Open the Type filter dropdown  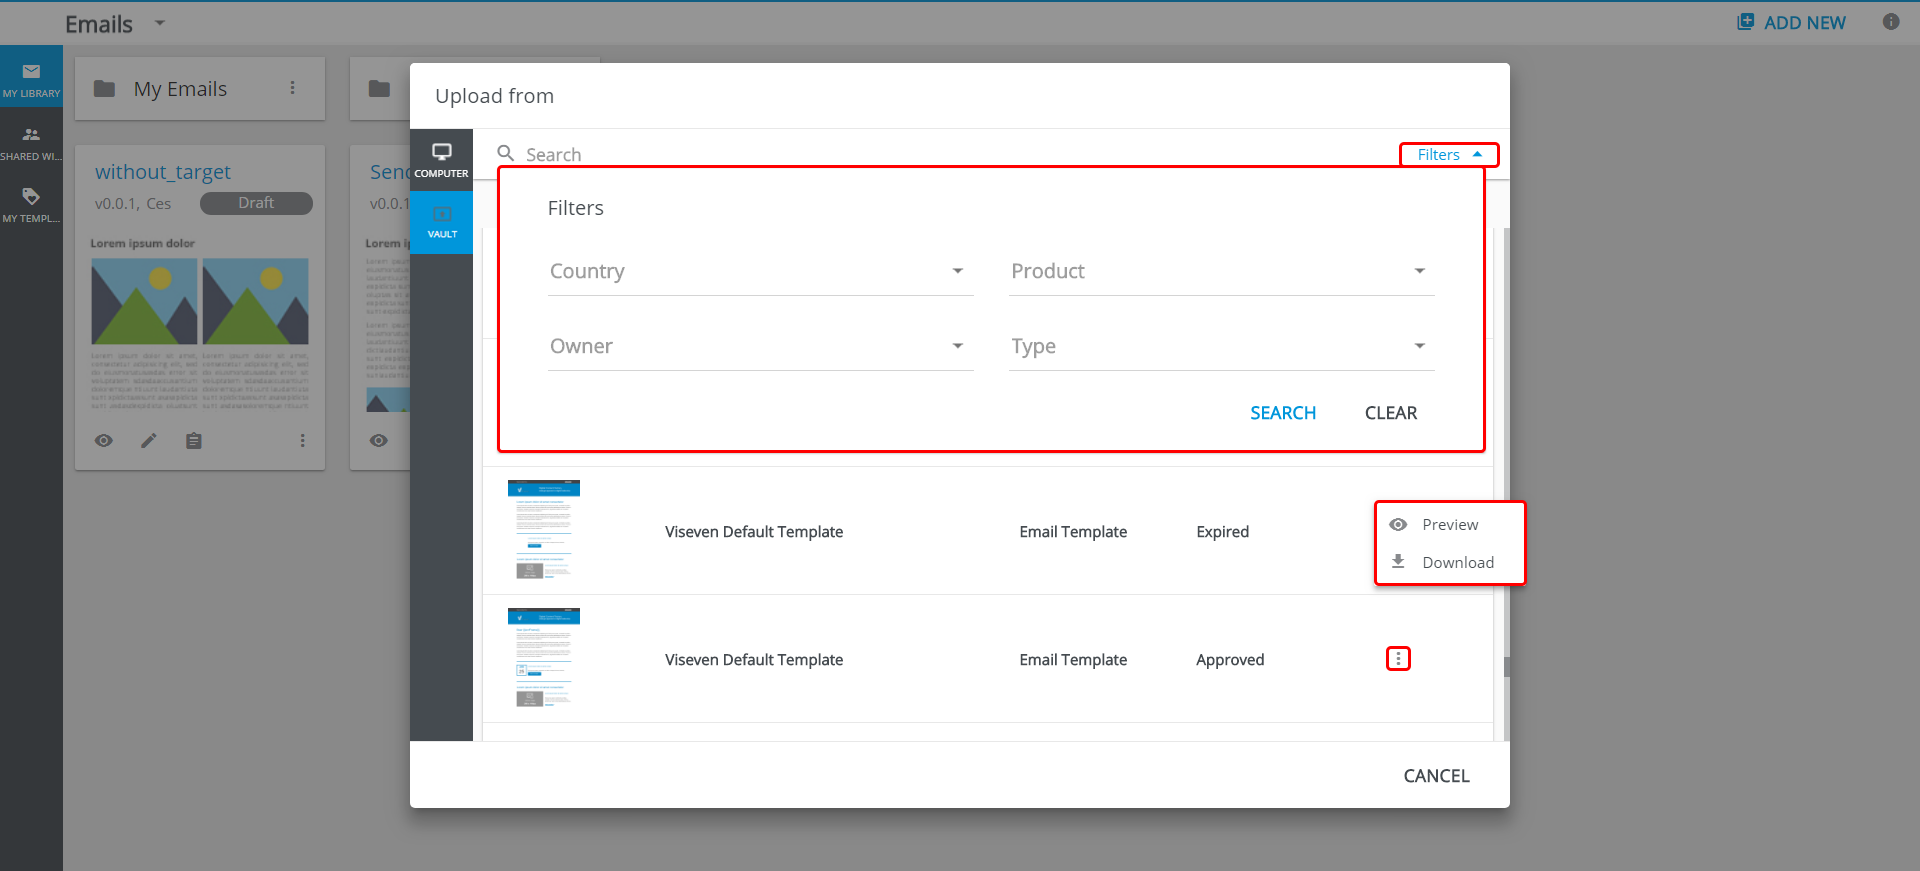1221,347
